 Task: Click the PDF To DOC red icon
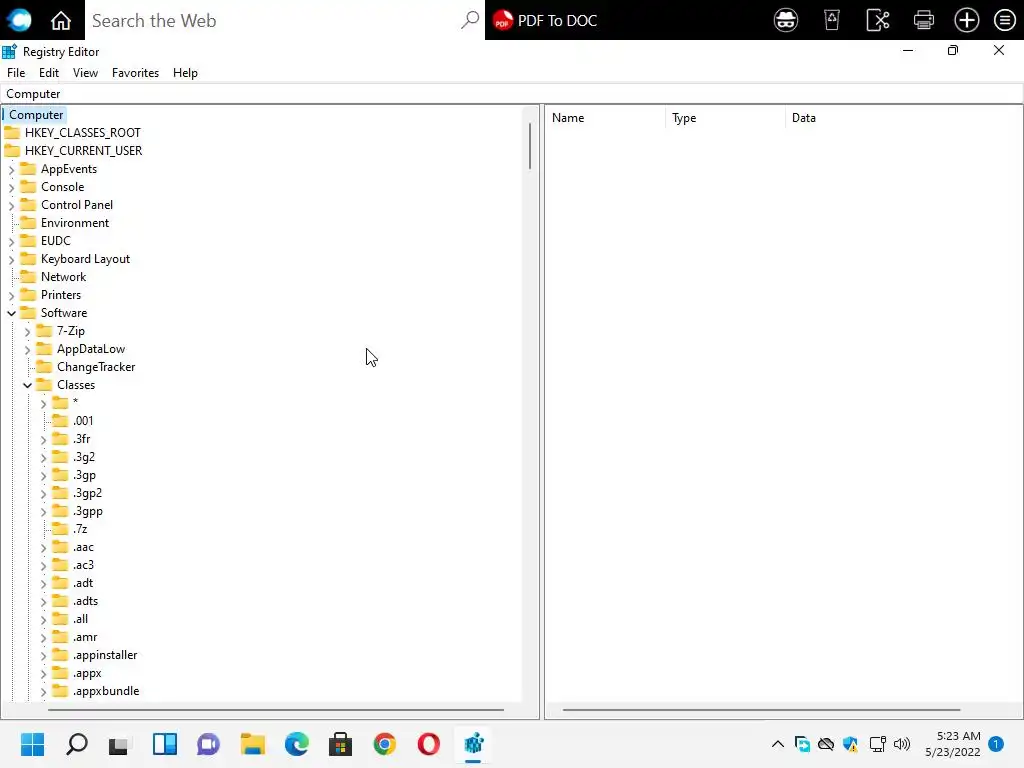point(502,21)
